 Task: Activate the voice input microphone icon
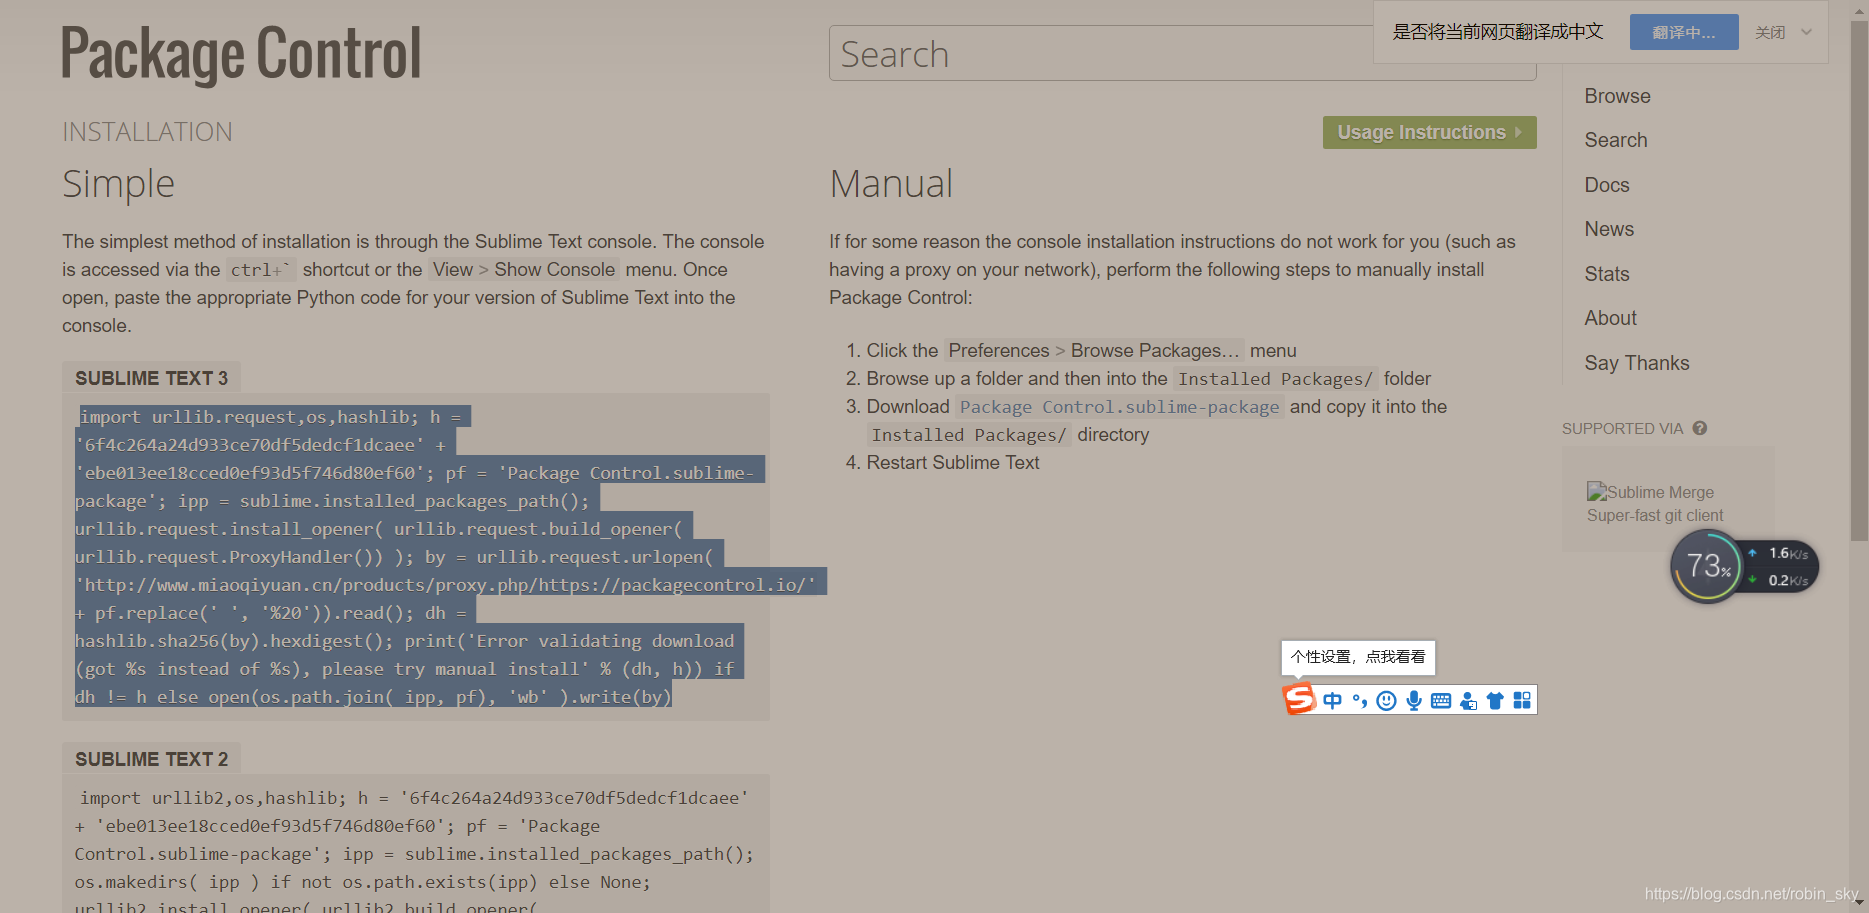tap(1413, 700)
